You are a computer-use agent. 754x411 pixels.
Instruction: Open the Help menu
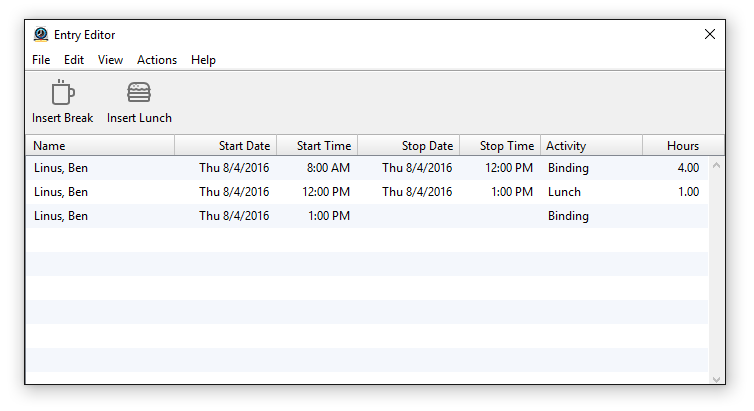[x=203, y=60]
